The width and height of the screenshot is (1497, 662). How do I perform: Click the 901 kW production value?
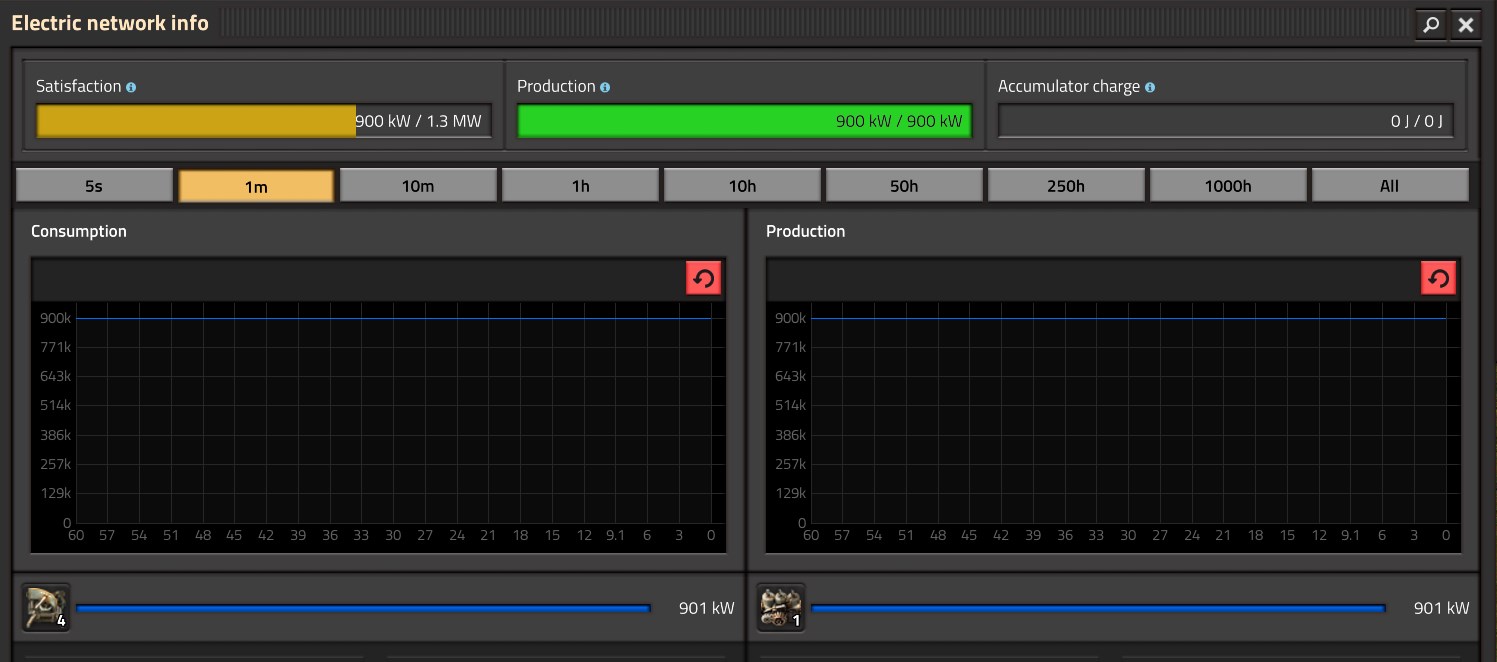coord(1441,608)
